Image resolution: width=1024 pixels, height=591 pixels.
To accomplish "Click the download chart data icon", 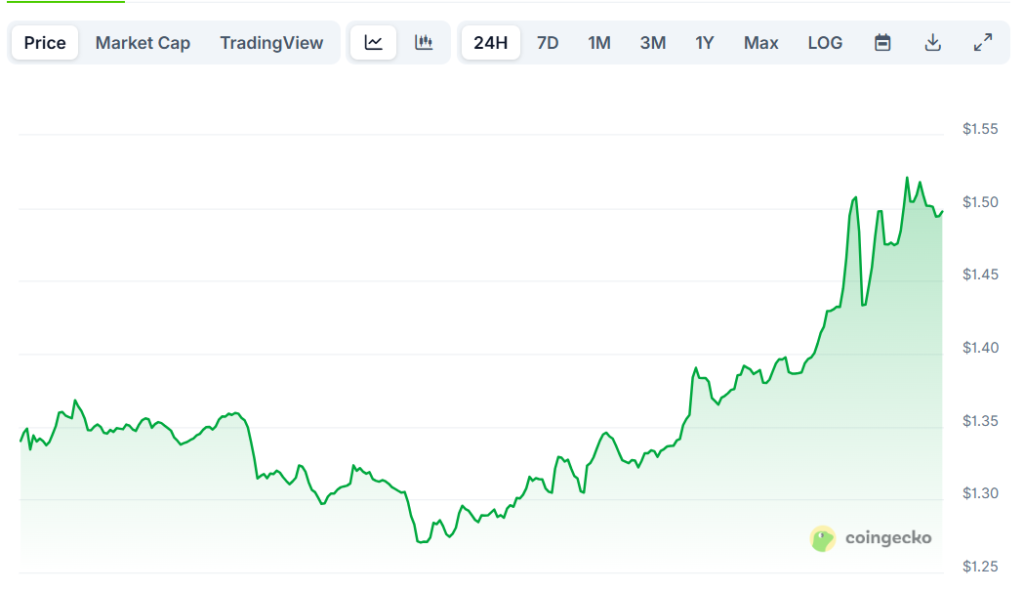I will coord(932,43).
